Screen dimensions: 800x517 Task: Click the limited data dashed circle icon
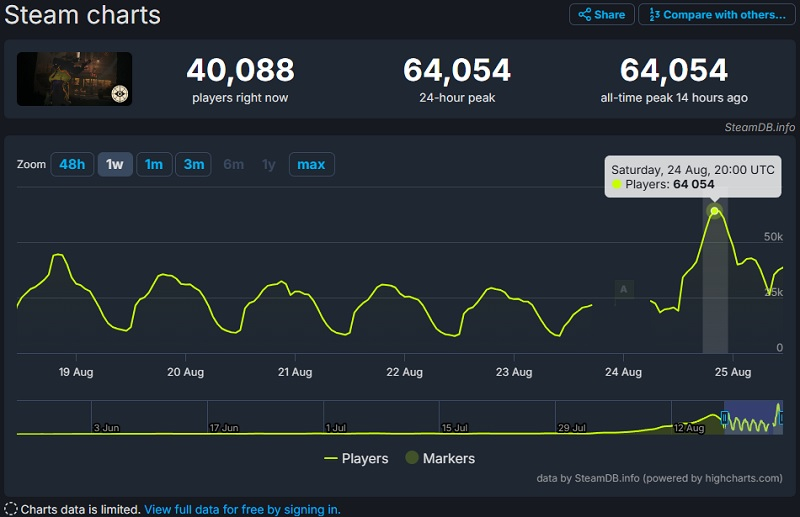pyautogui.click(x=11, y=509)
